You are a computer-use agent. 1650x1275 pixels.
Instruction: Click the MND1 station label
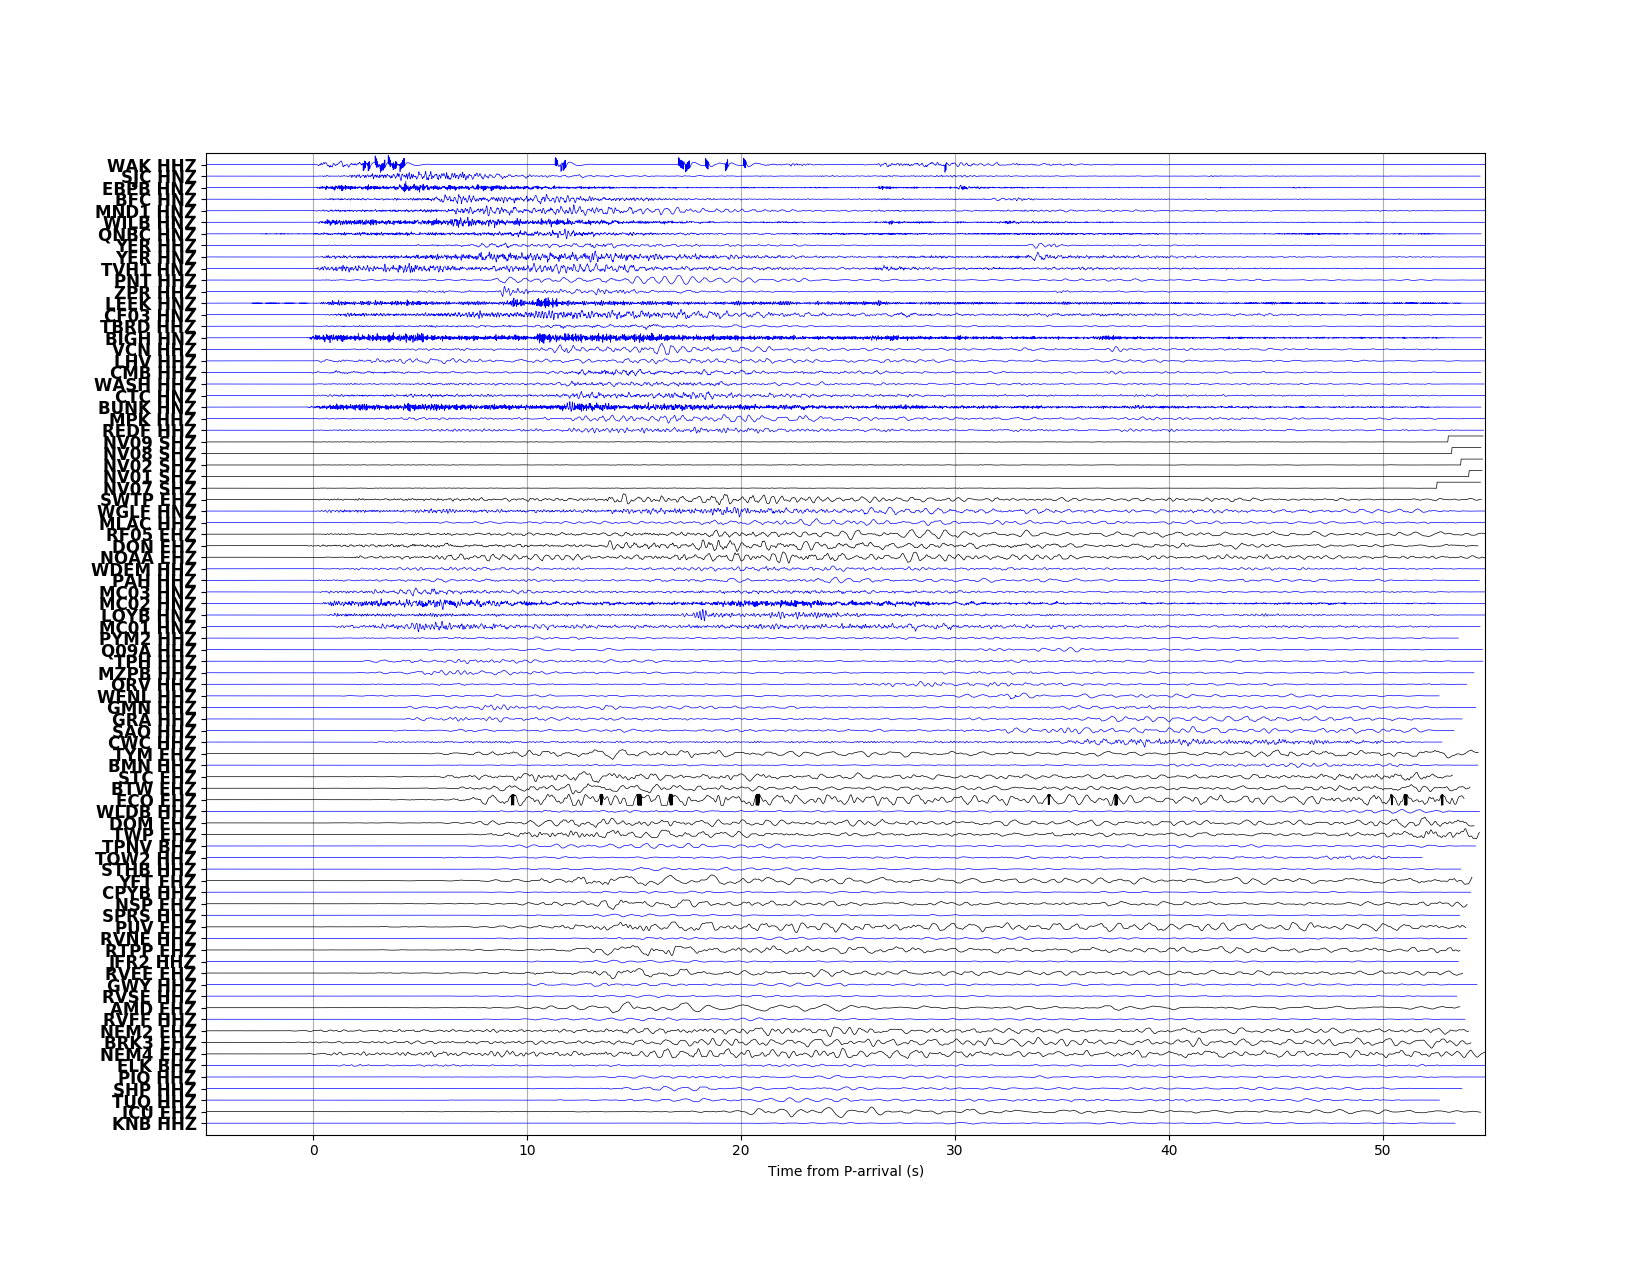tap(146, 212)
